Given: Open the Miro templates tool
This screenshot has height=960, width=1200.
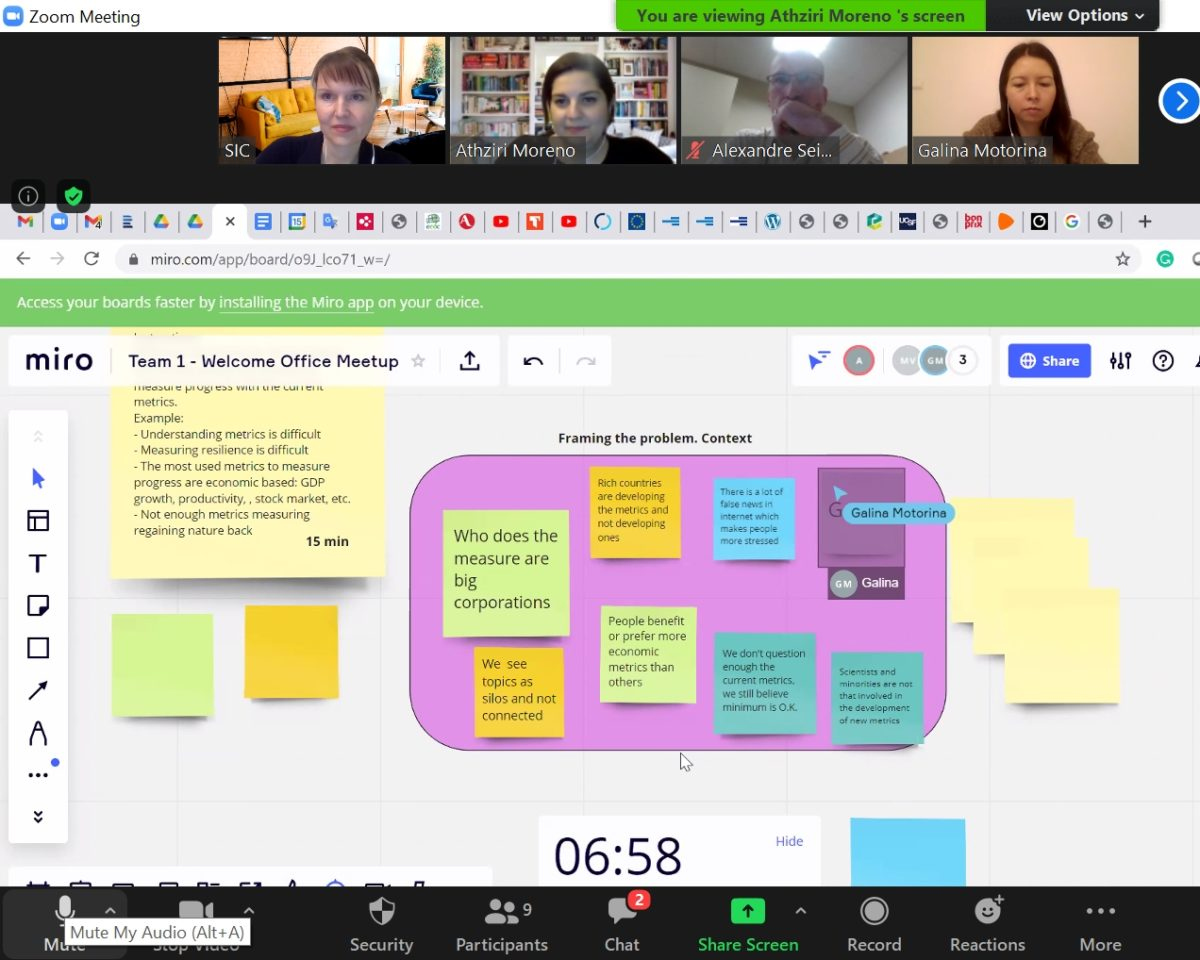Looking at the screenshot, I should click(38, 520).
